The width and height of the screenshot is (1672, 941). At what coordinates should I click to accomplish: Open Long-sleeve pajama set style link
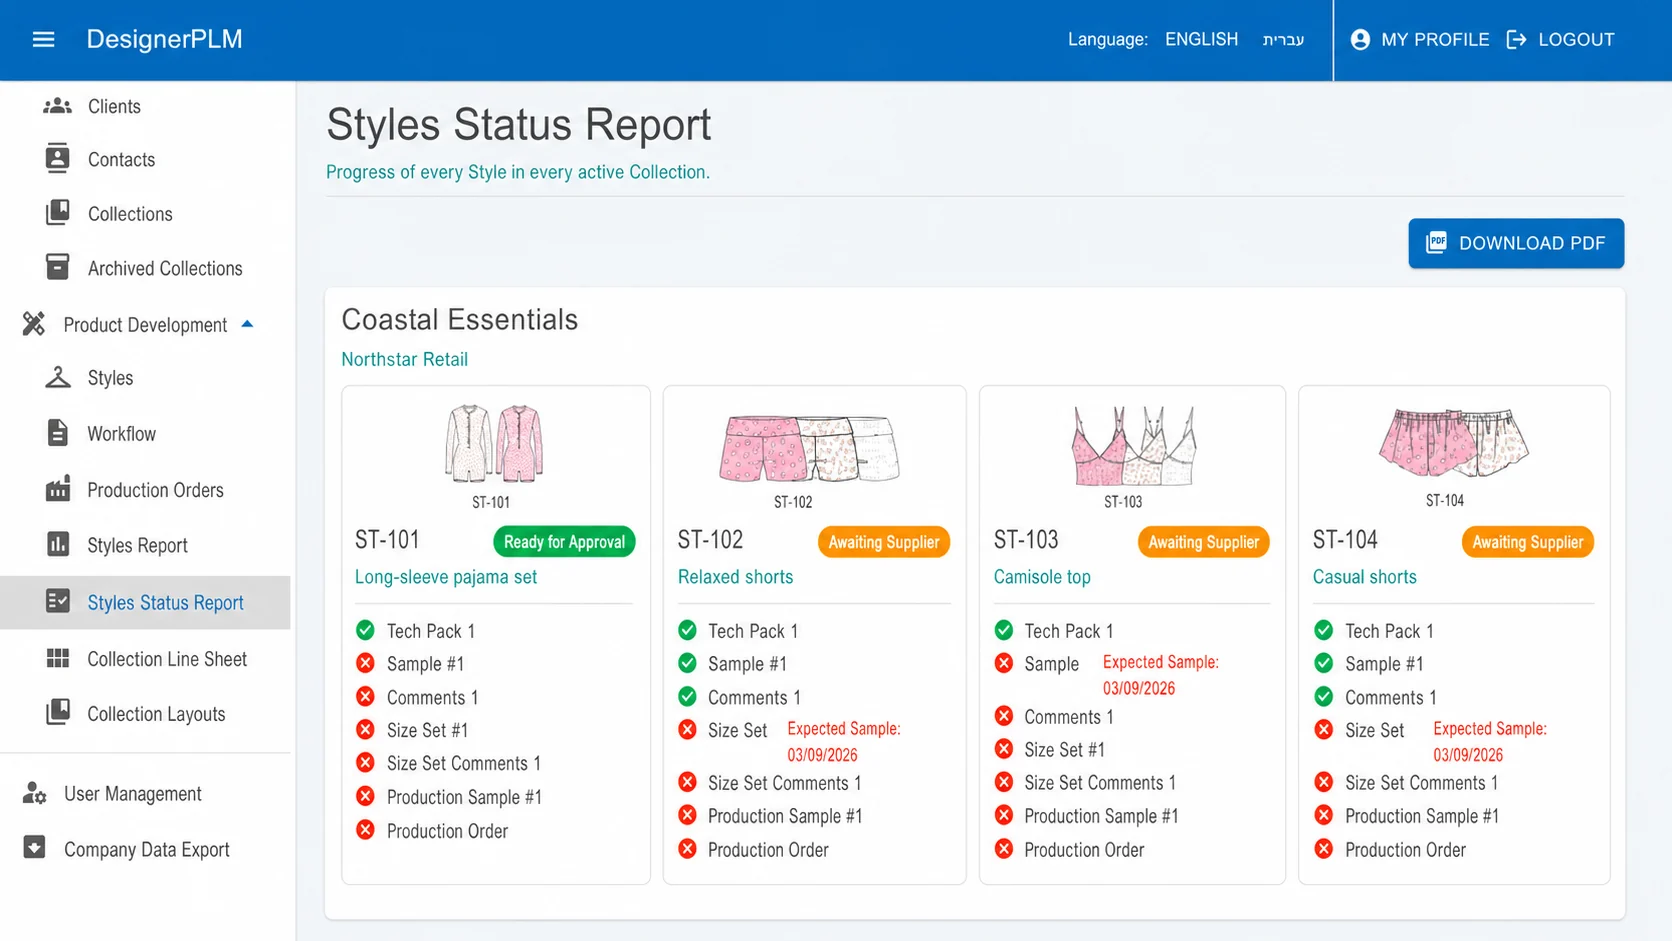(x=446, y=577)
